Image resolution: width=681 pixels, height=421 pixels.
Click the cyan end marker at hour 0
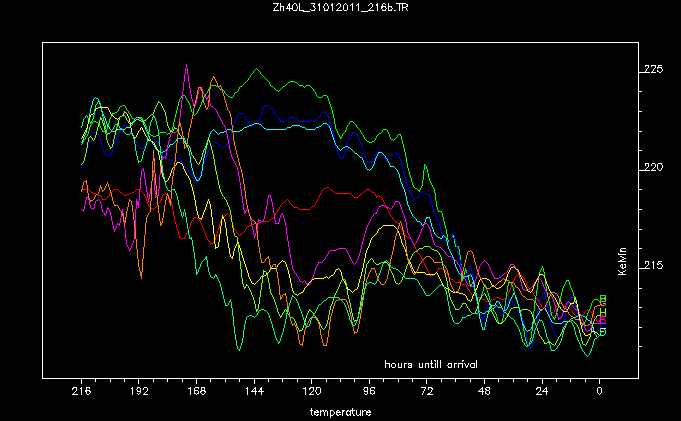(x=603, y=332)
